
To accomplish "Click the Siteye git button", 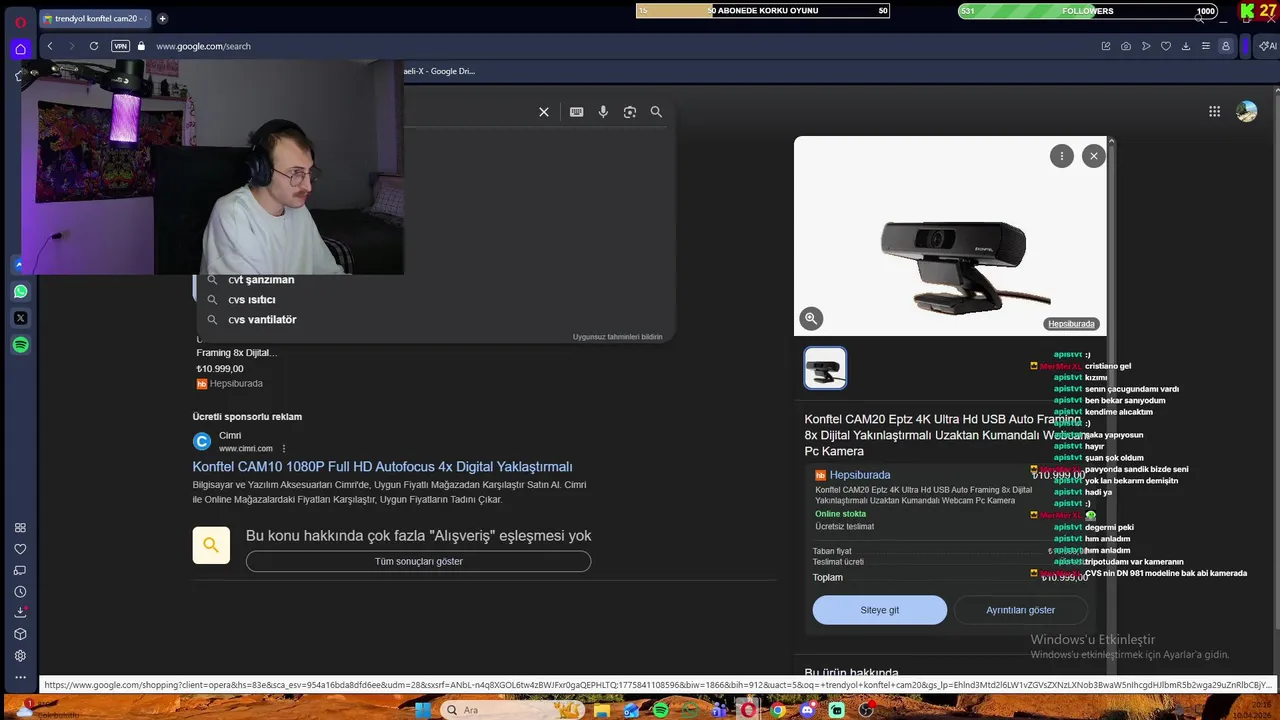I will point(880,610).
